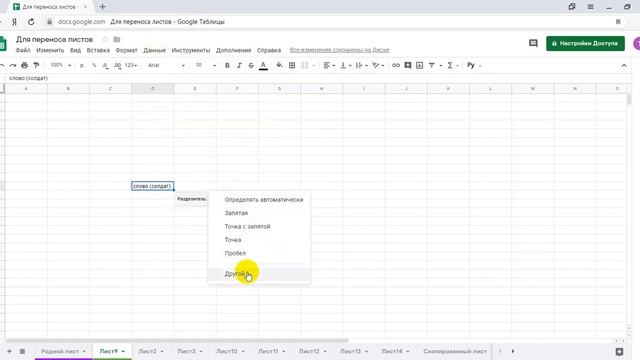Collapse the menus with the chevron arrow

pos(624,65)
